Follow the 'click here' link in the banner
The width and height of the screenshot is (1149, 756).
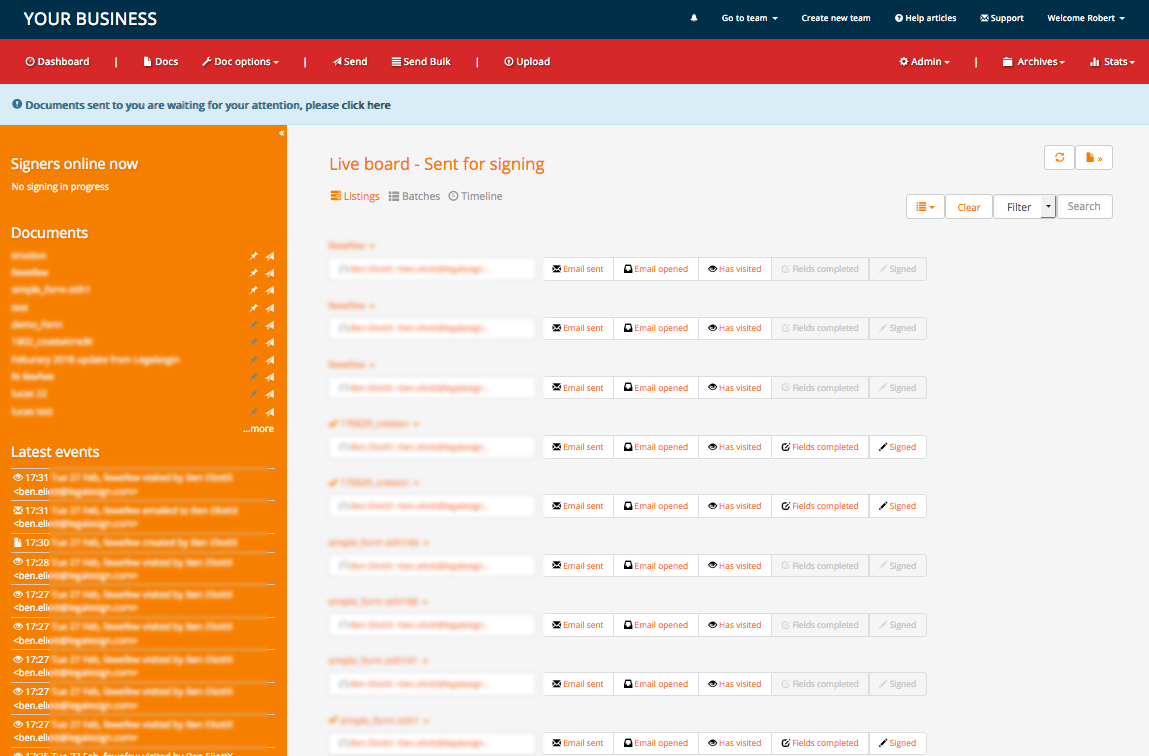pos(366,105)
